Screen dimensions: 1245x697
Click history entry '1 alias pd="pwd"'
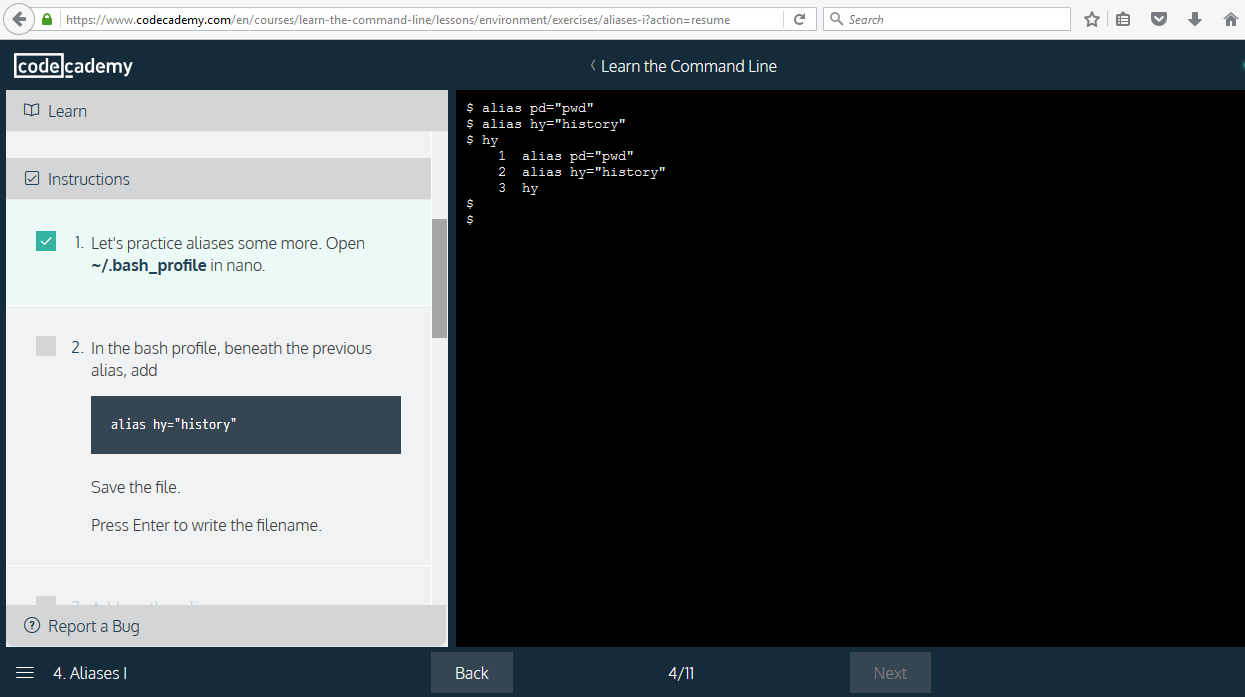566,156
